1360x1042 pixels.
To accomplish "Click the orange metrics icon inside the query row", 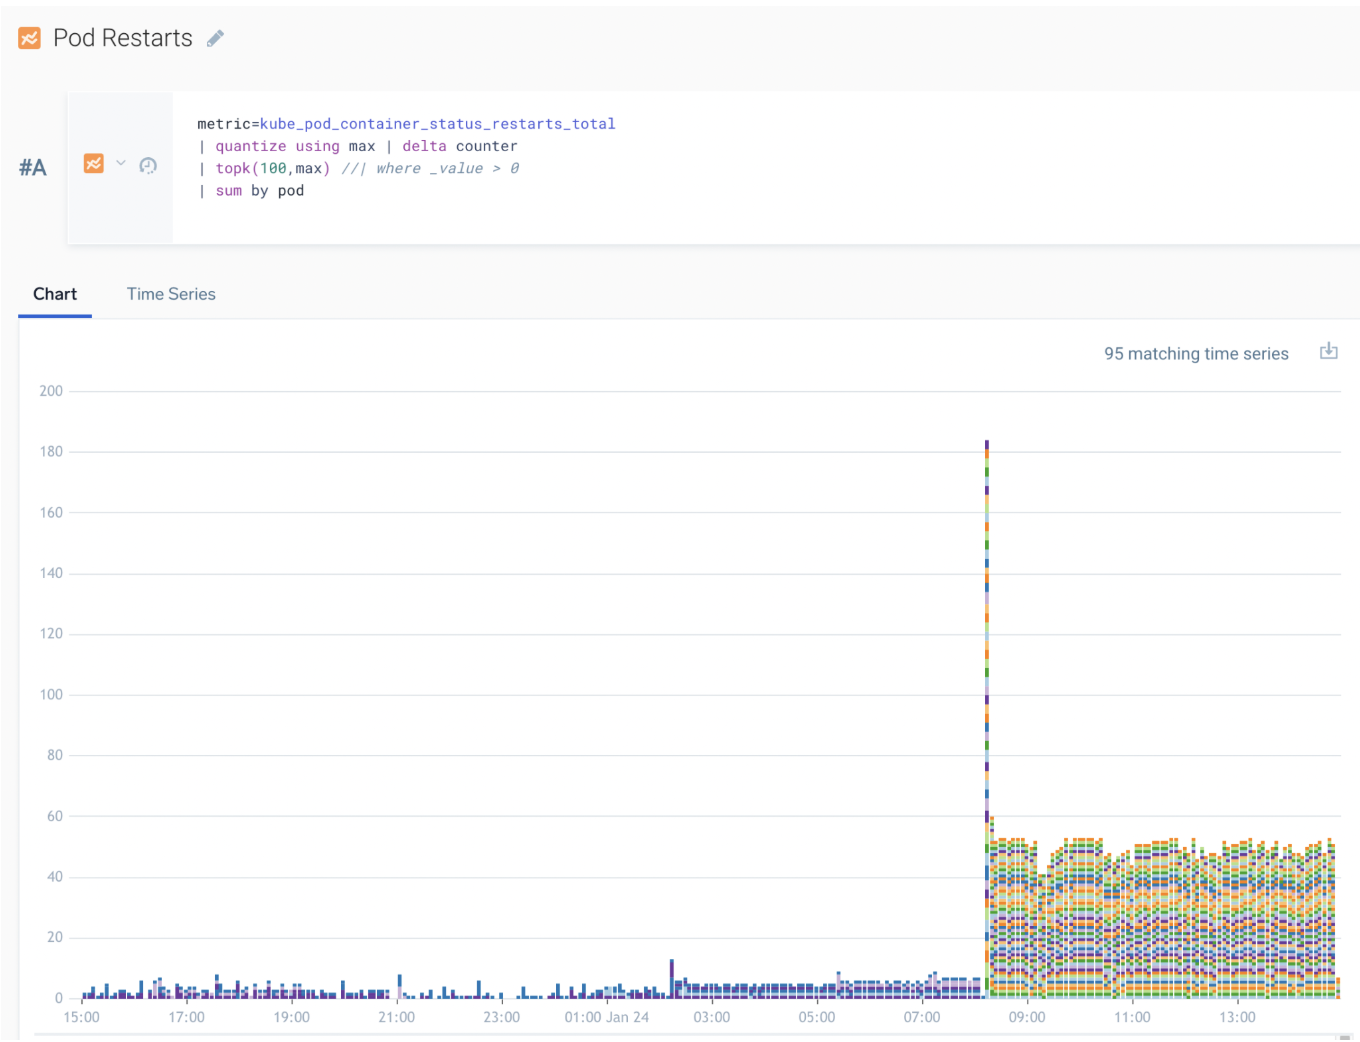I will [x=94, y=162].
